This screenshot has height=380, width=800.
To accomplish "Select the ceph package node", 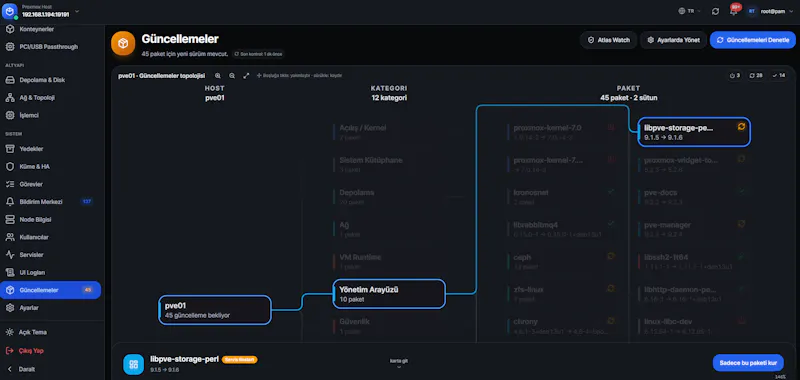I will click(562, 261).
